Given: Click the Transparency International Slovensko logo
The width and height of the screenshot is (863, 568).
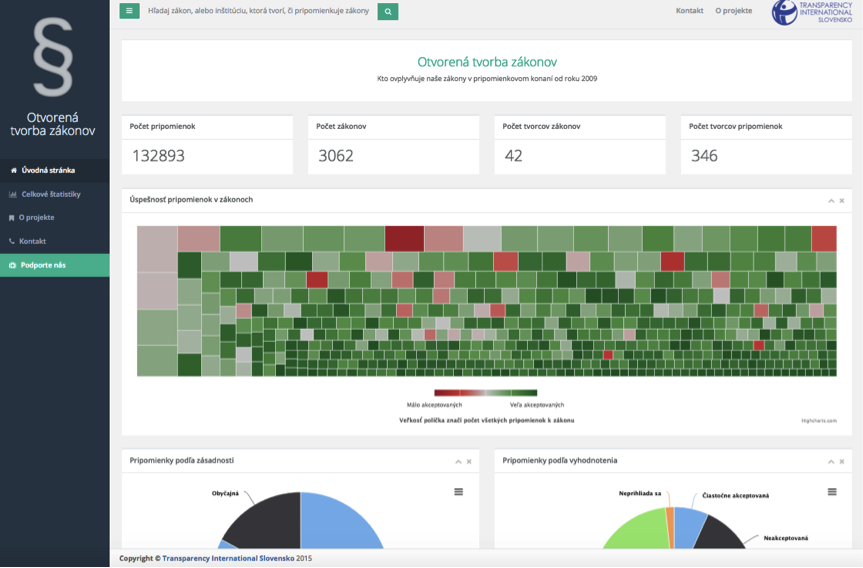Looking at the screenshot, I should coord(812,12).
